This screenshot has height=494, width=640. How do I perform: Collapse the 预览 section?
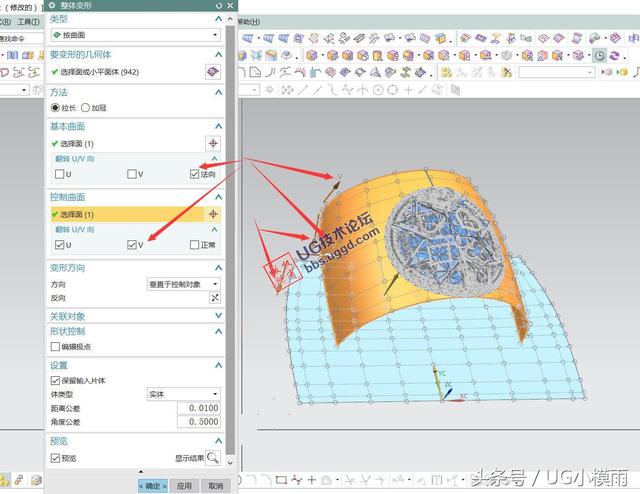[218, 441]
